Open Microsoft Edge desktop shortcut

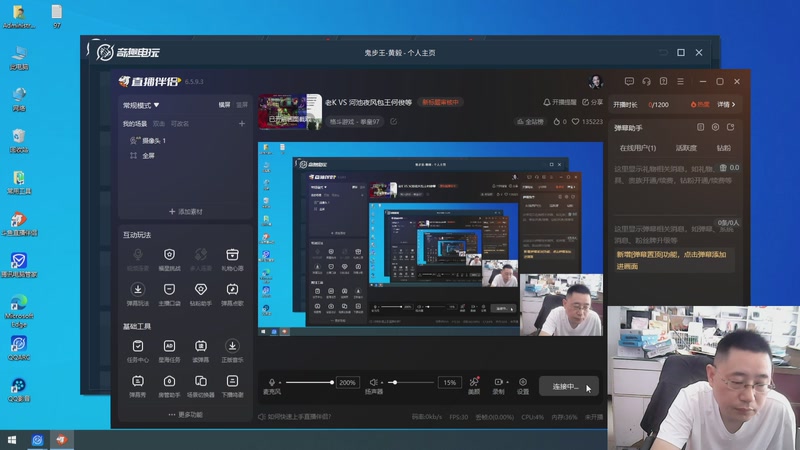coord(19,310)
